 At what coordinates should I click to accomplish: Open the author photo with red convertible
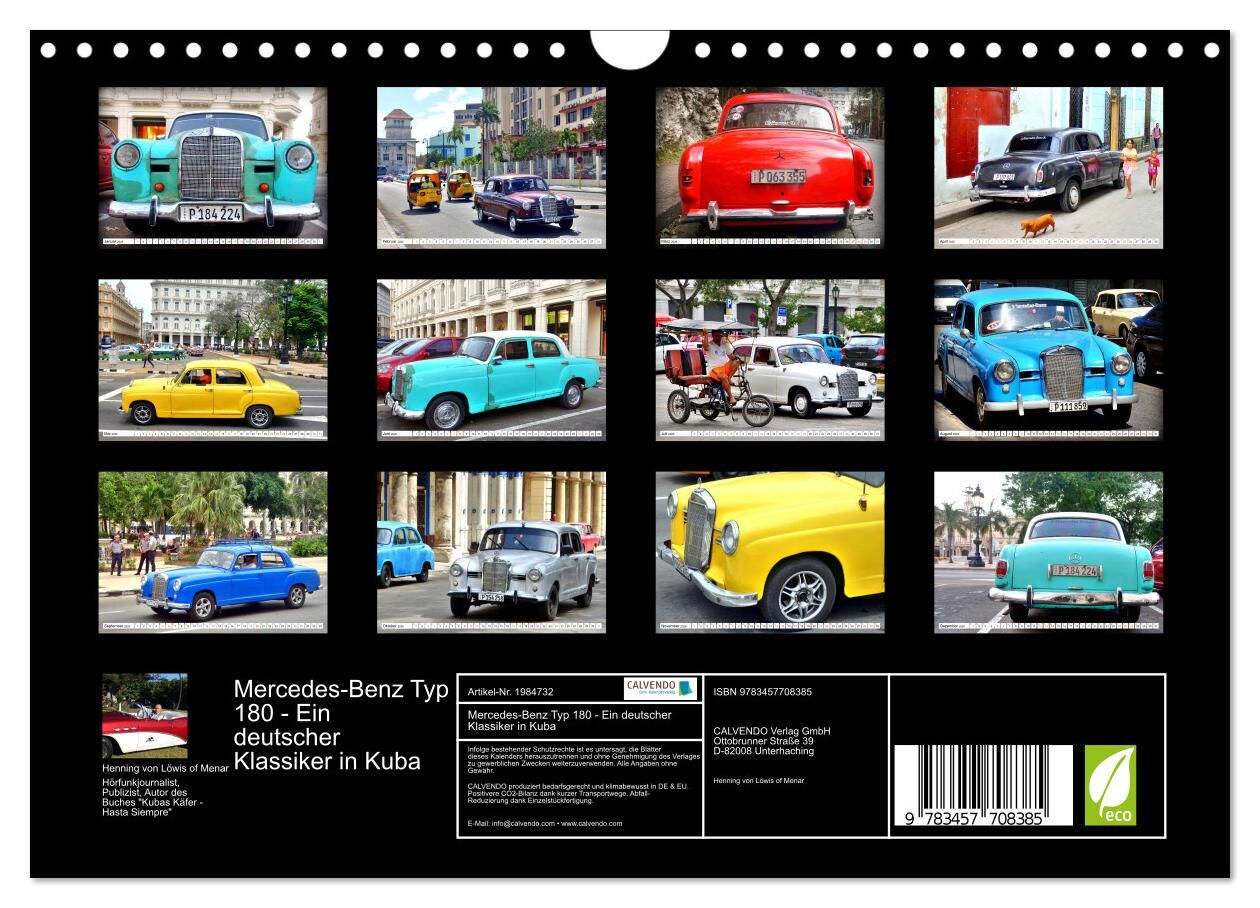(144, 716)
